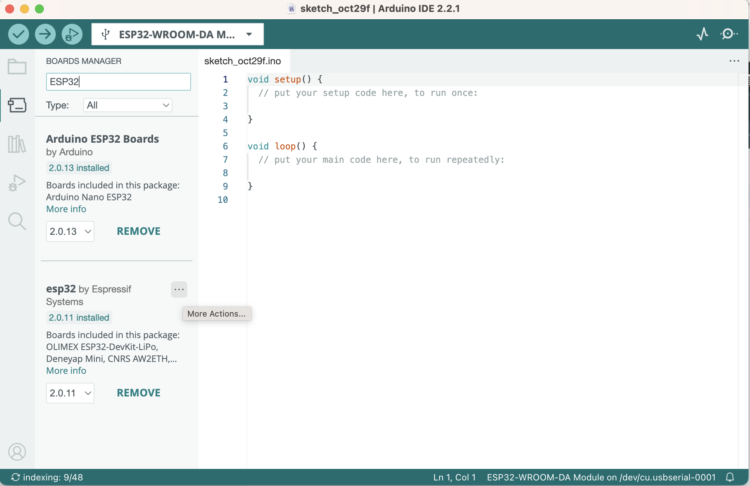Open the Serial Monitor
The image size is (750, 486).
[729, 34]
